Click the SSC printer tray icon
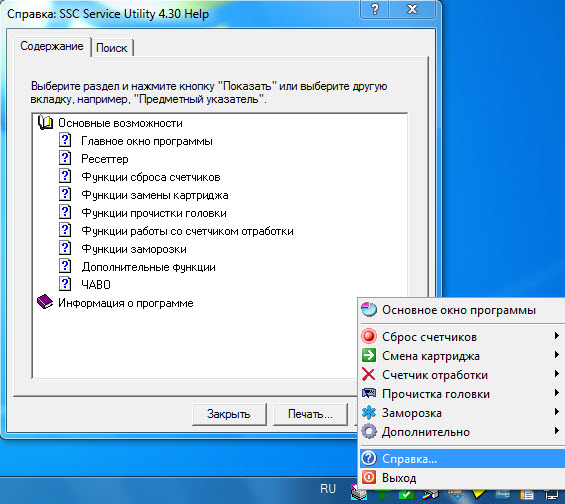The width and height of the screenshot is (565, 504). coord(358,492)
